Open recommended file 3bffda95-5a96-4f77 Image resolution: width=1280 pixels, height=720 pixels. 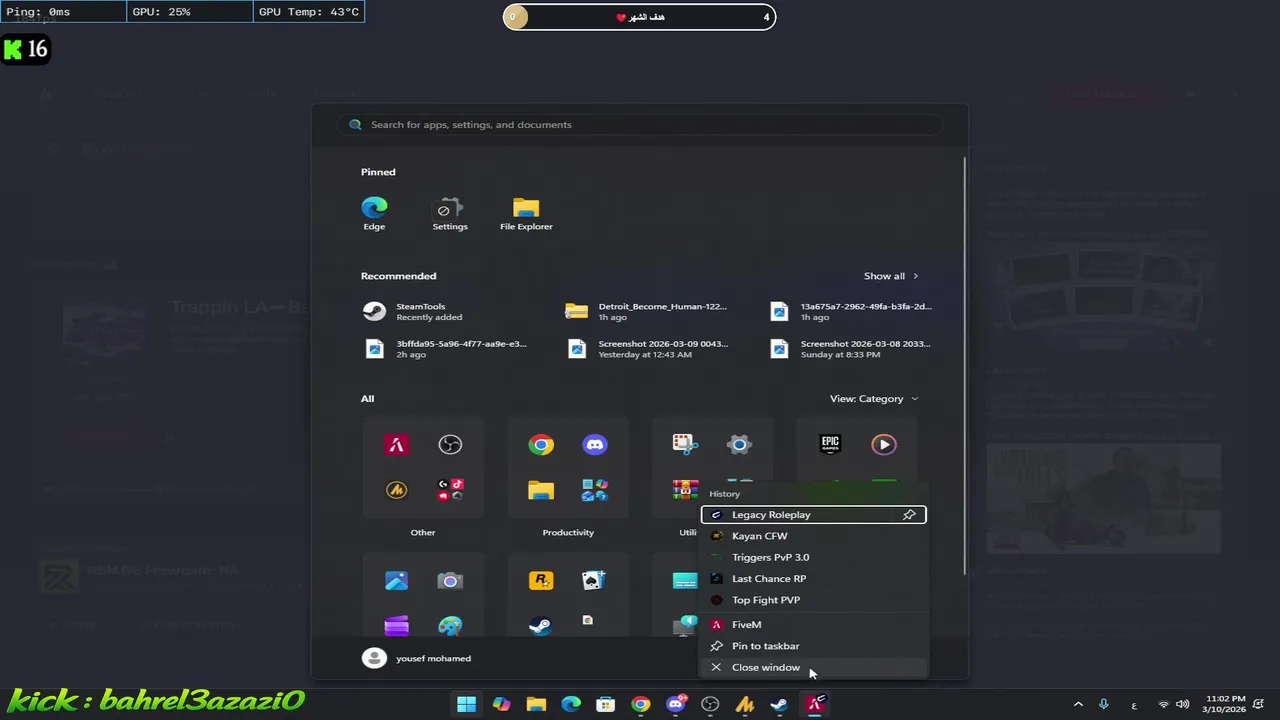[445, 349]
